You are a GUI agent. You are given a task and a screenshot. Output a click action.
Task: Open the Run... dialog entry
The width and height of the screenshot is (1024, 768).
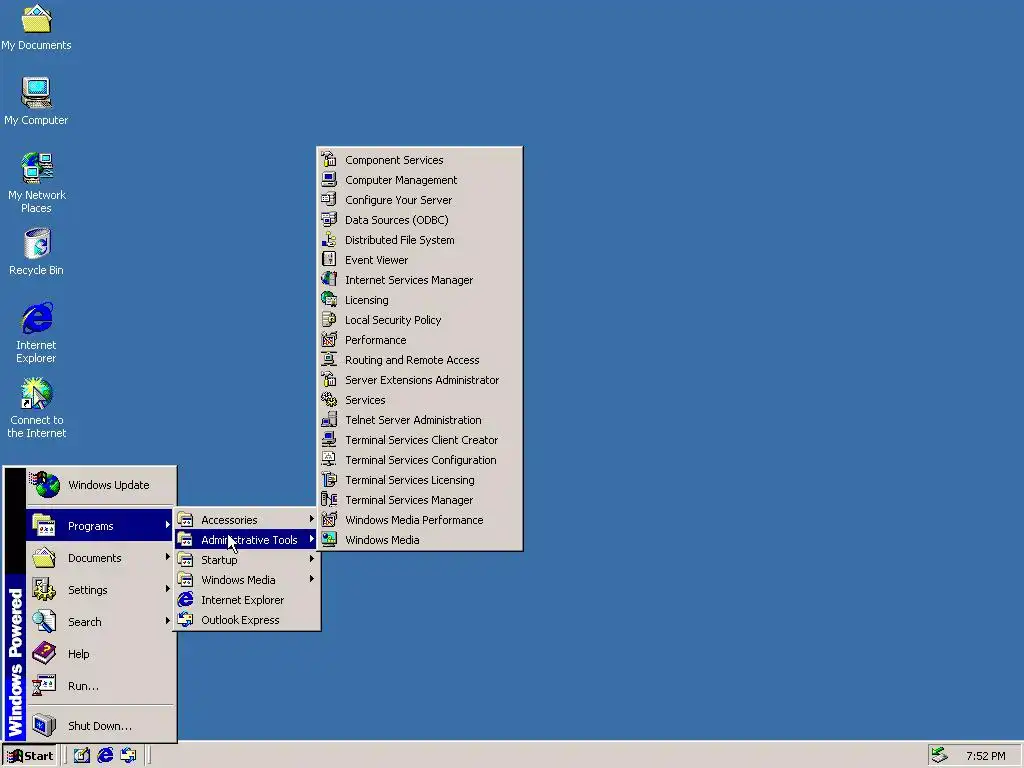pos(101,686)
